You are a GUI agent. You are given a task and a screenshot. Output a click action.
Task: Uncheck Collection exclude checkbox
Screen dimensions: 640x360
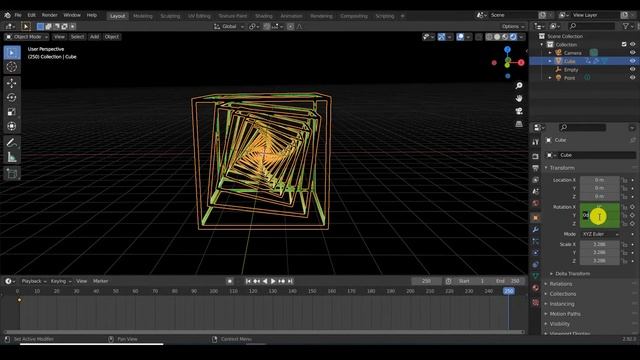pos(624,44)
